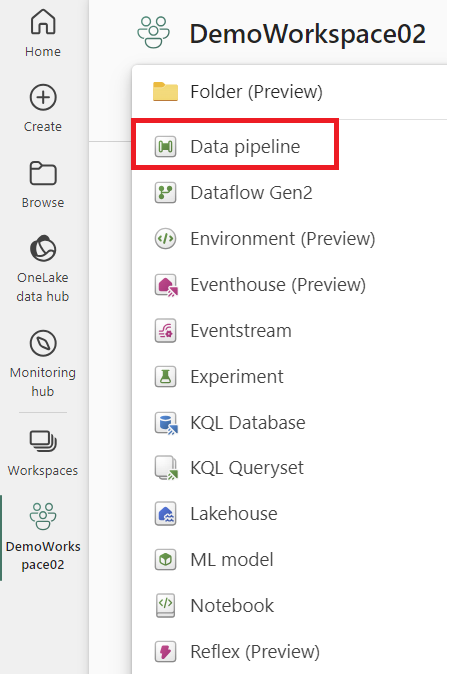The image size is (454, 676).
Task: Click the Create plus icon
Action: (43, 97)
